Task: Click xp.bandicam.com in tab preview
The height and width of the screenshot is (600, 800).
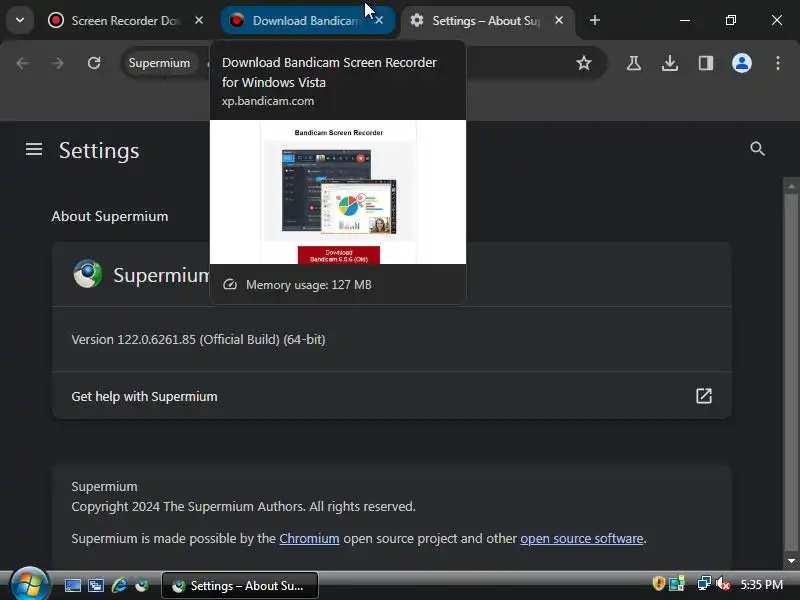Action: [x=268, y=101]
